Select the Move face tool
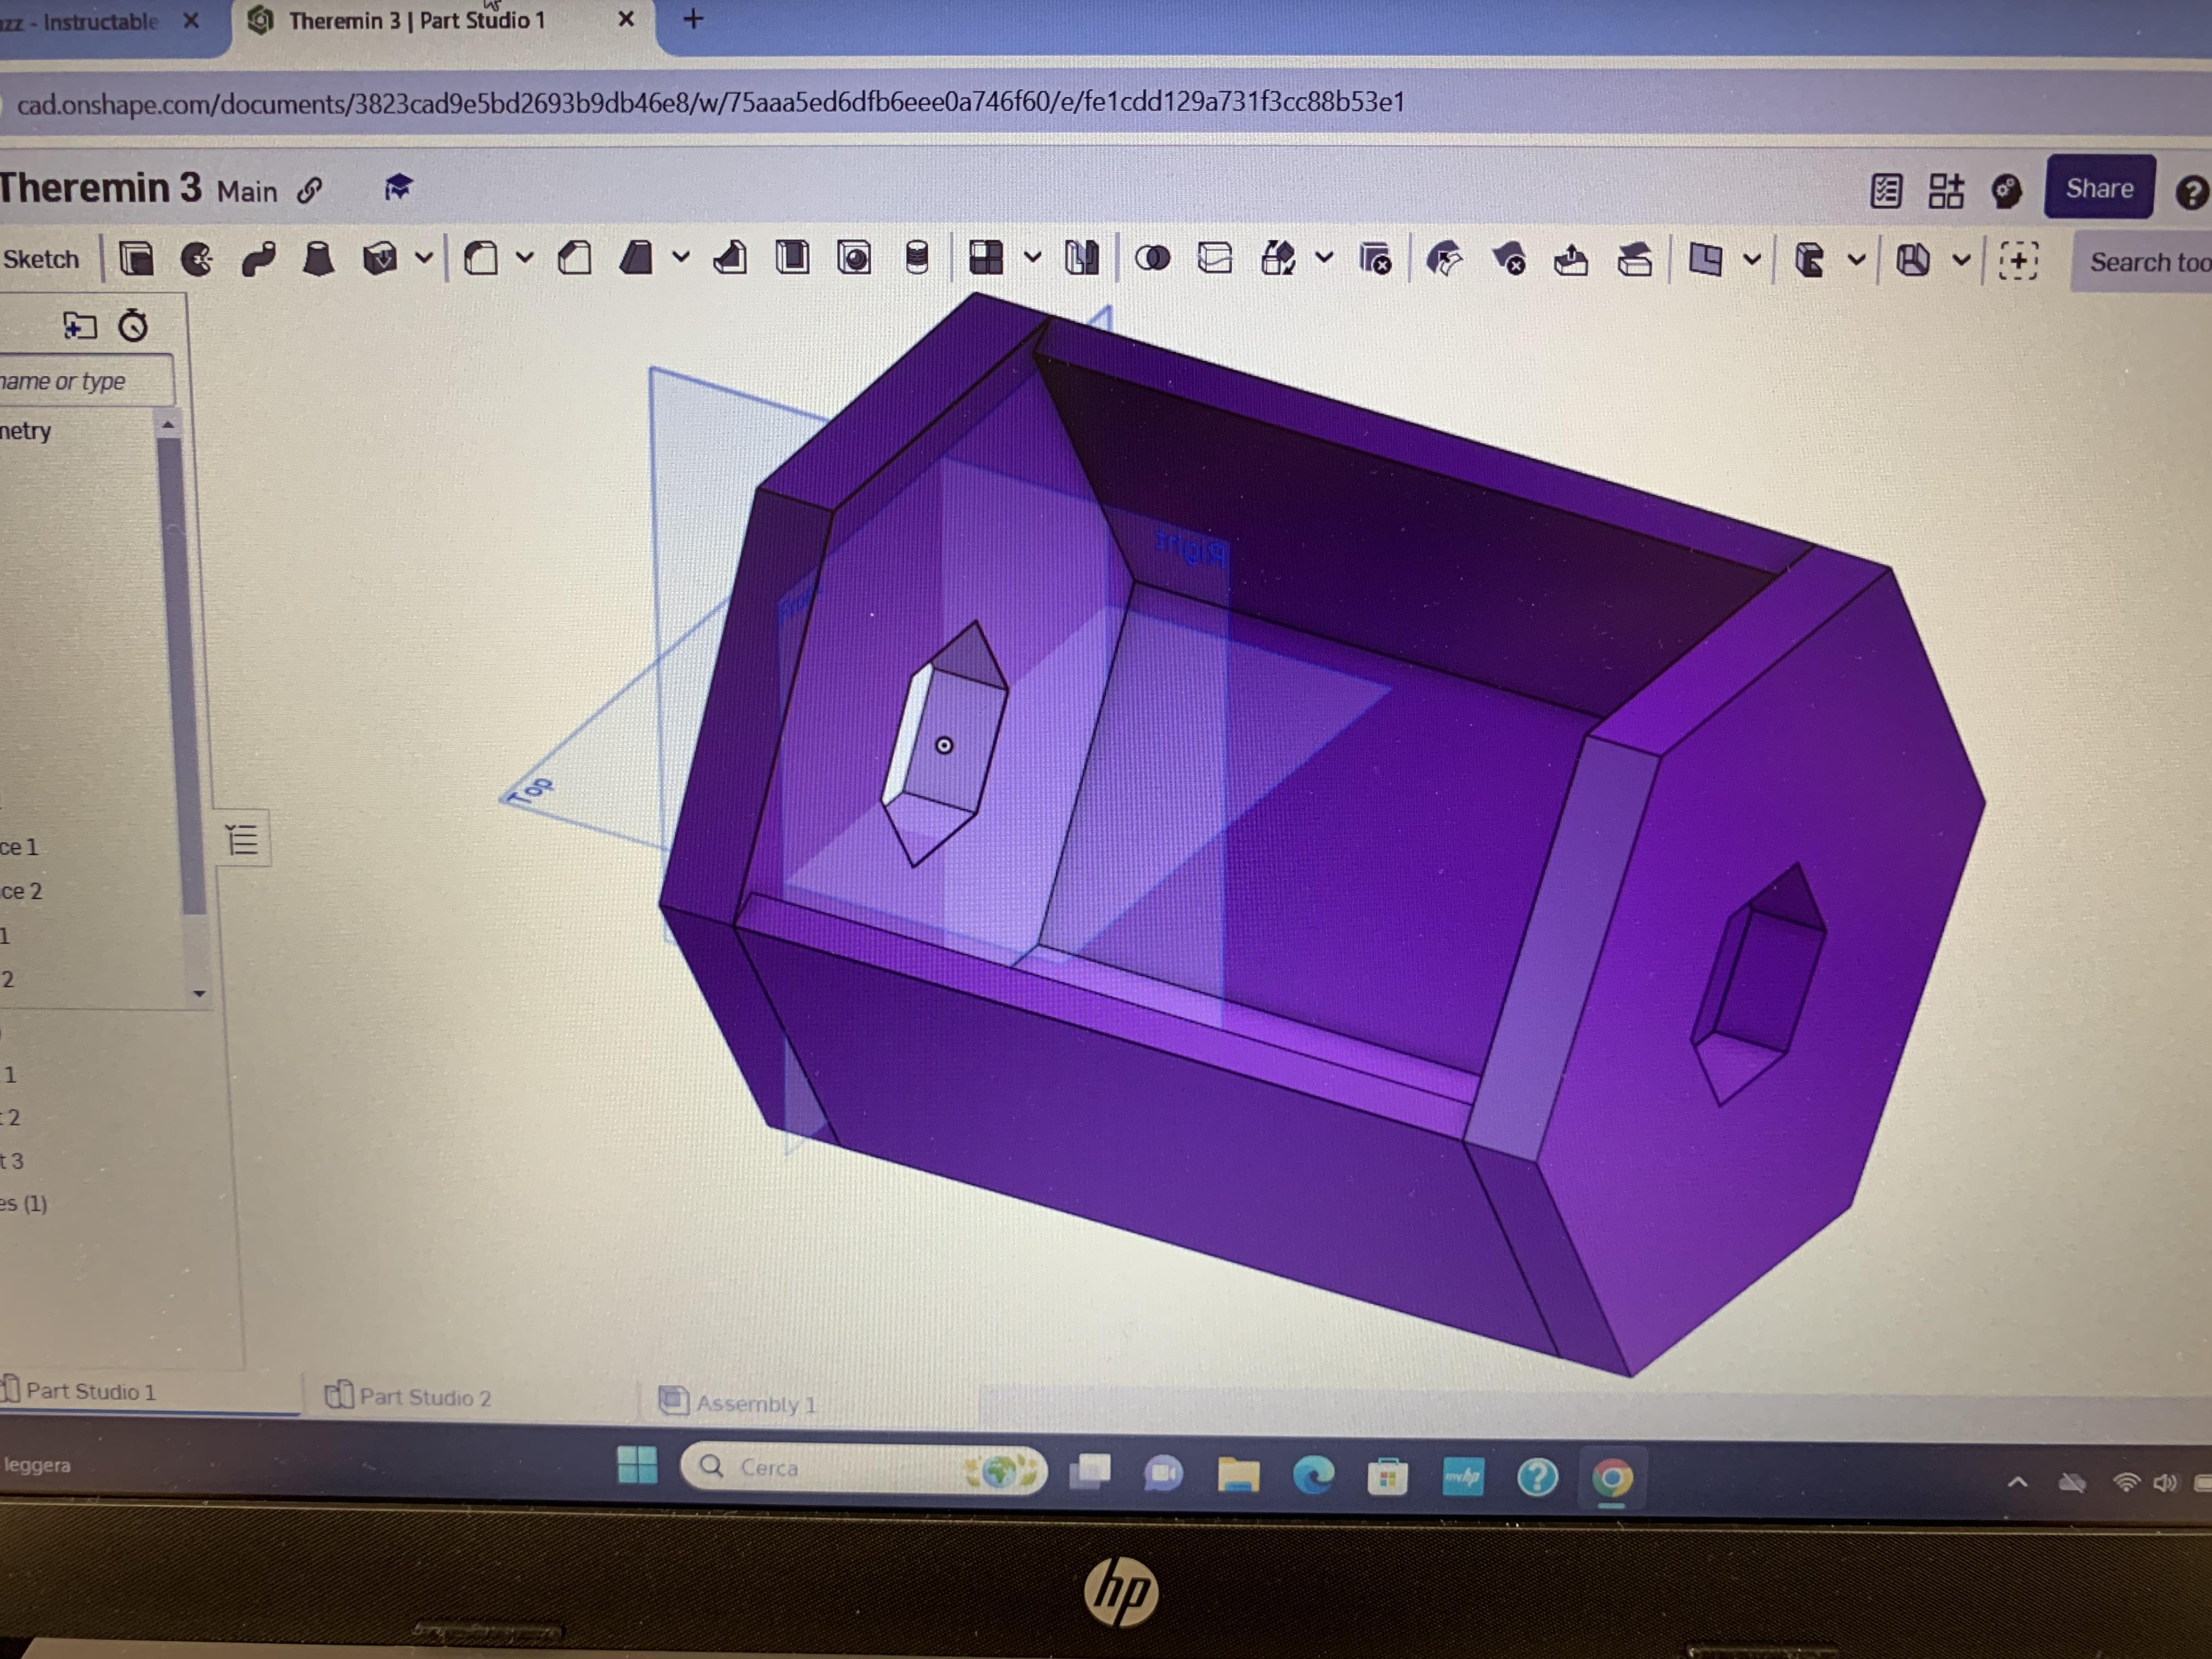2212x1659 pixels. coord(1571,260)
